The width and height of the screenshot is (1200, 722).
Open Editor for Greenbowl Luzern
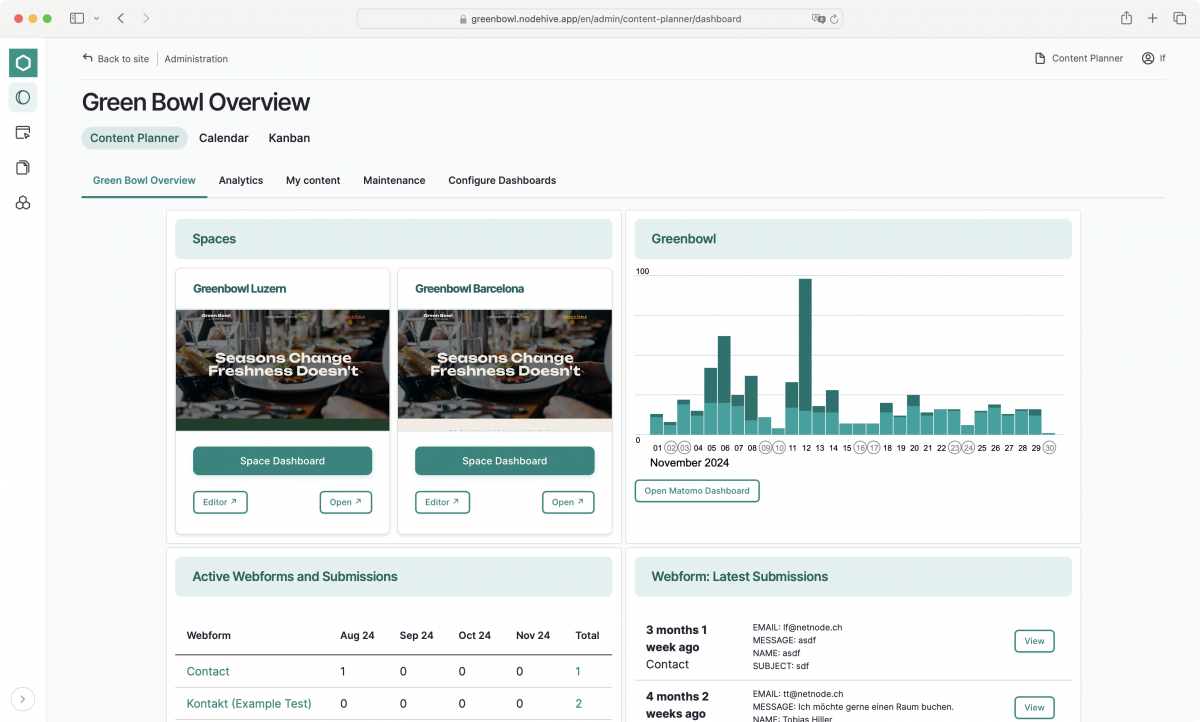(x=220, y=502)
